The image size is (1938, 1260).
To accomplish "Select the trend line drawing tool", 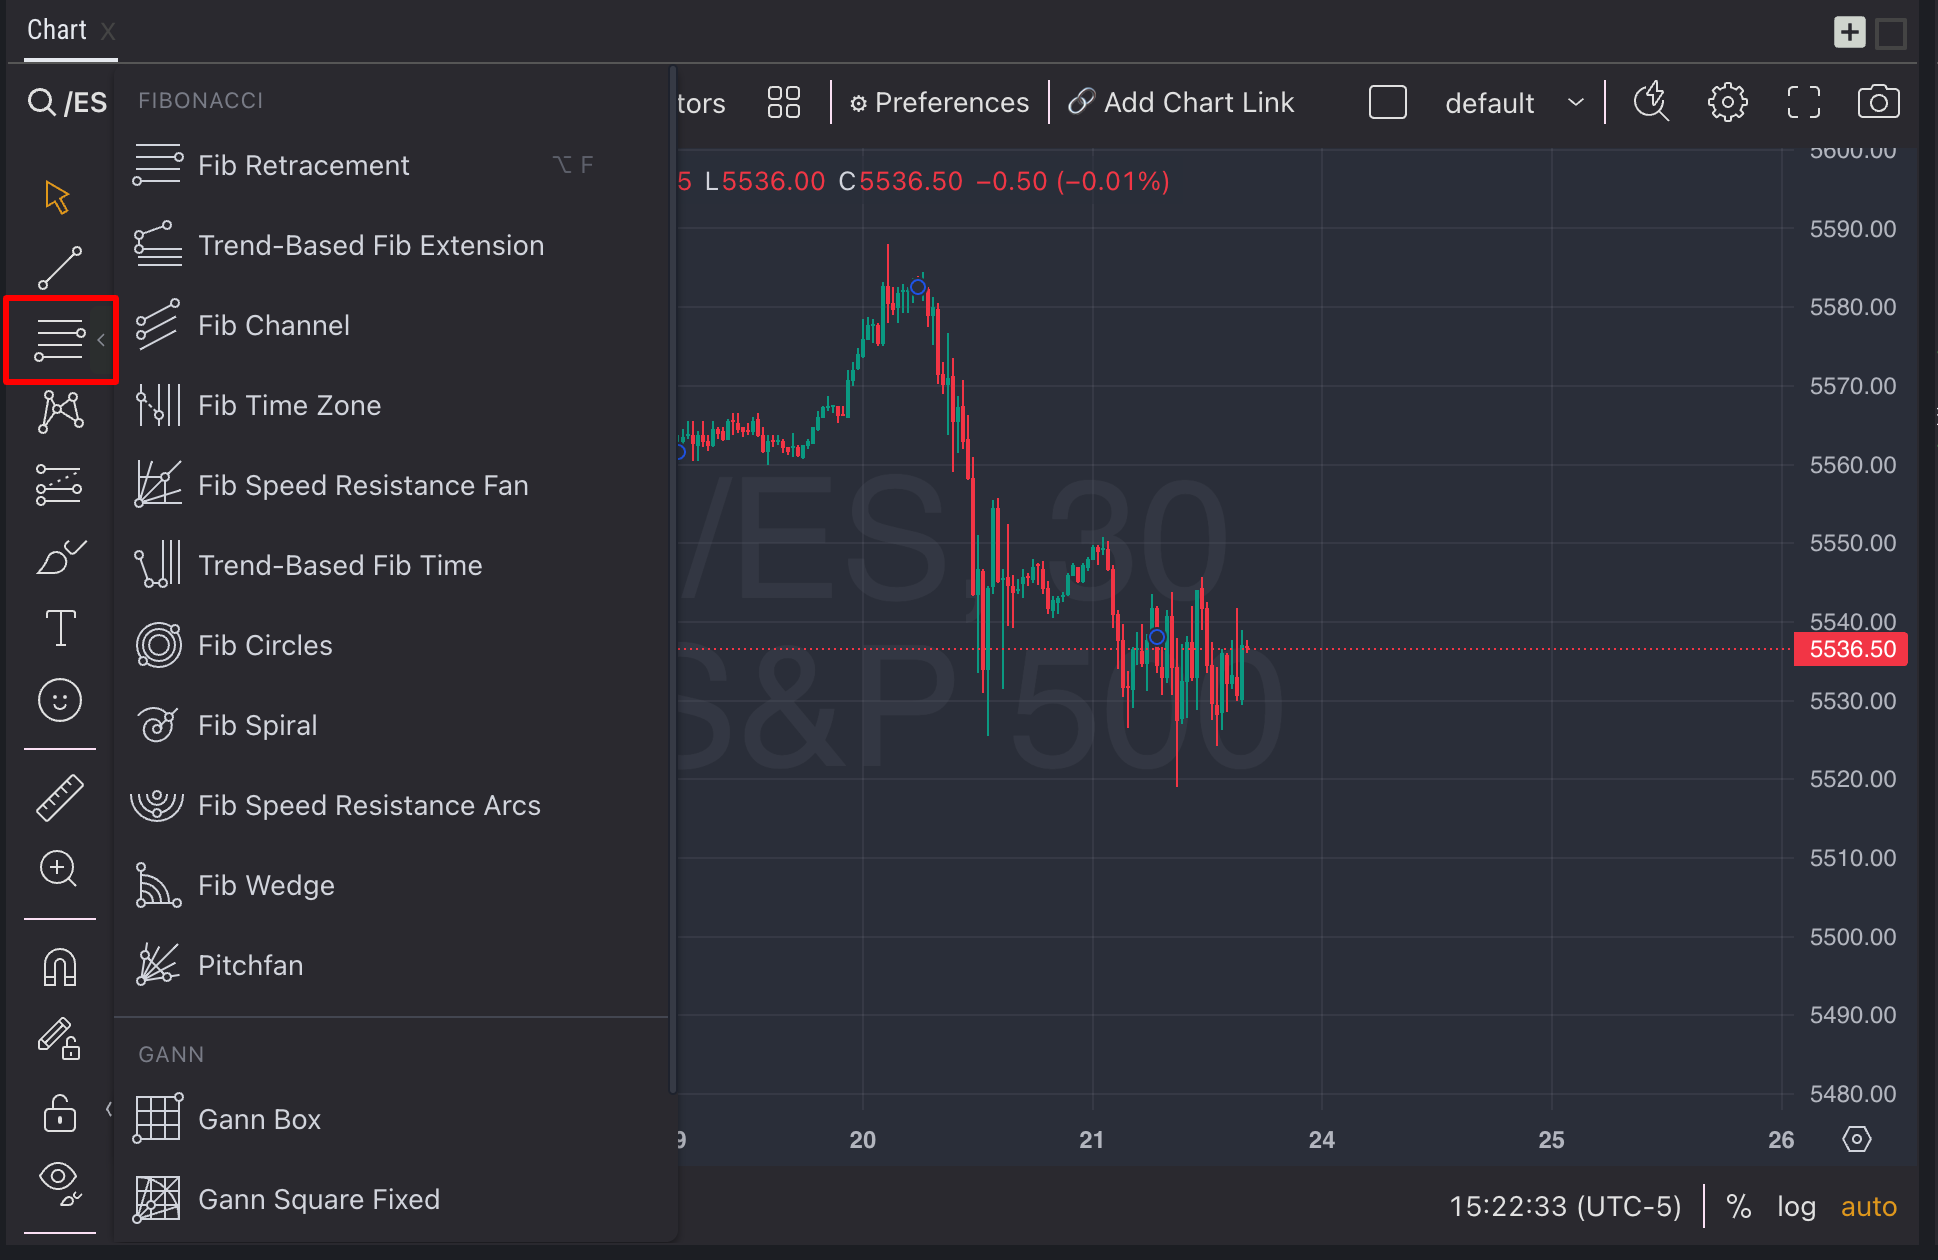I will [59, 268].
